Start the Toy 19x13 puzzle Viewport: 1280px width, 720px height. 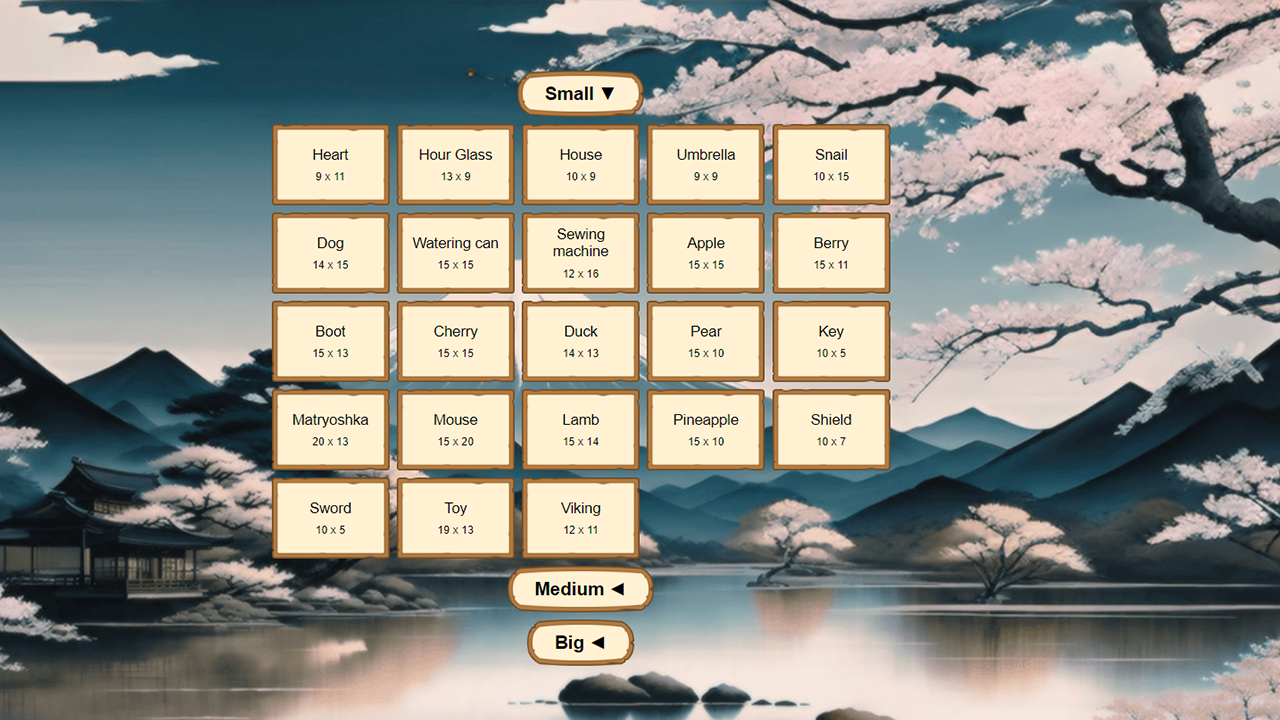(x=456, y=517)
